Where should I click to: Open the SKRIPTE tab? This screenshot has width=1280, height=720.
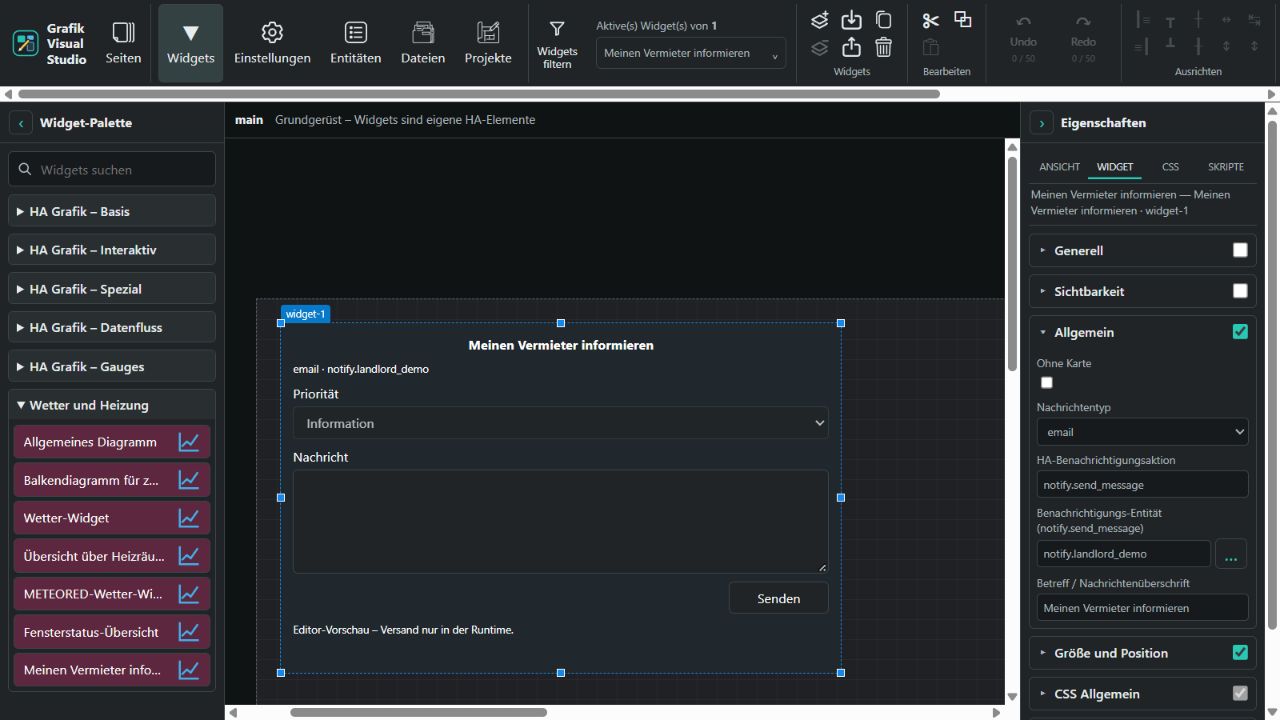click(1226, 167)
